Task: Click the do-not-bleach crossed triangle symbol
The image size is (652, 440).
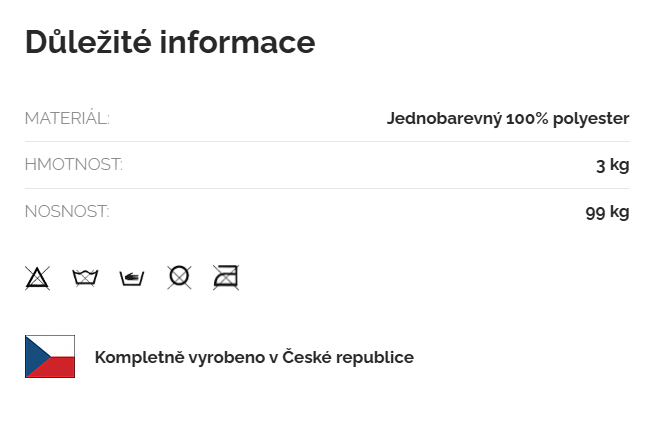Action: tap(37, 277)
